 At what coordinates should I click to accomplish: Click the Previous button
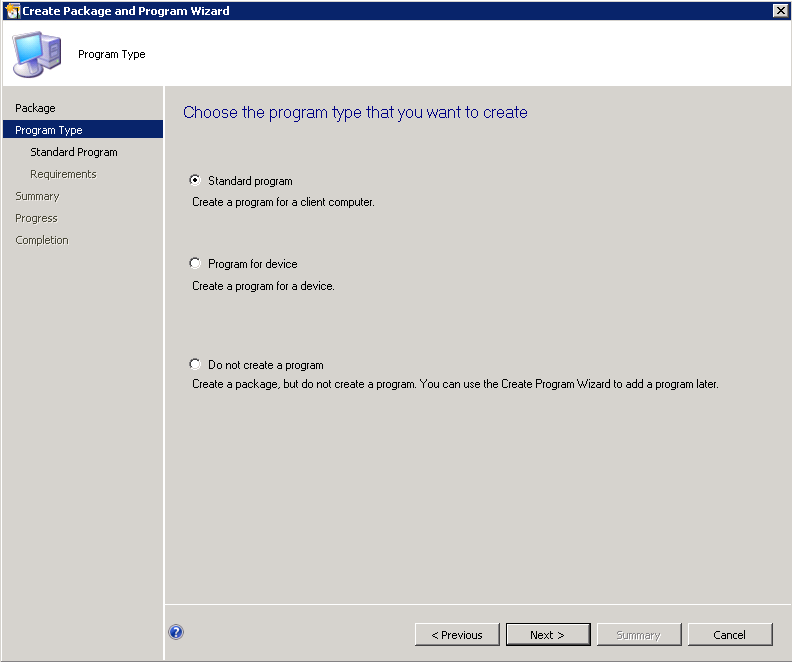pyautogui.click(x=457, y=634)
